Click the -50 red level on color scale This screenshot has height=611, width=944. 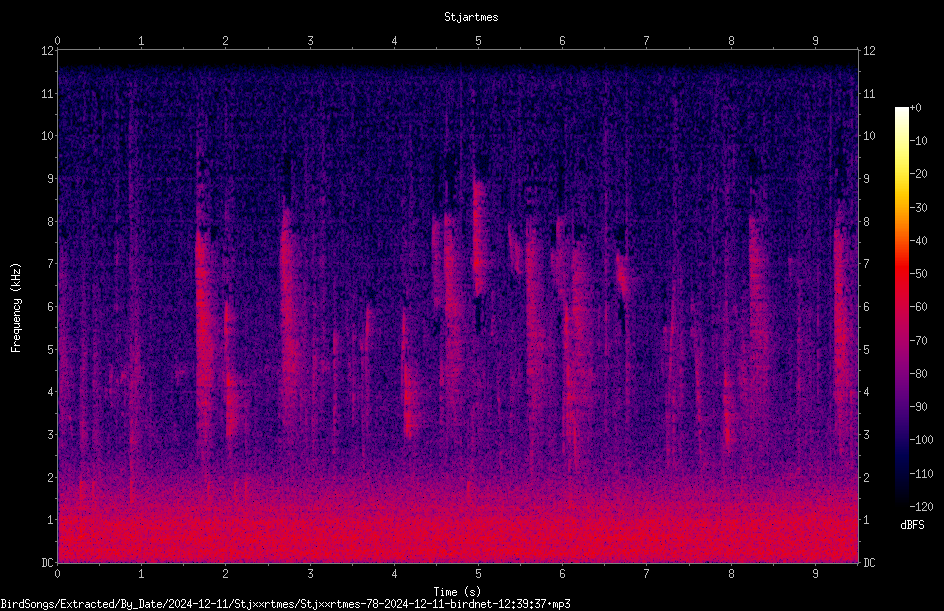[x=918, y=274]
